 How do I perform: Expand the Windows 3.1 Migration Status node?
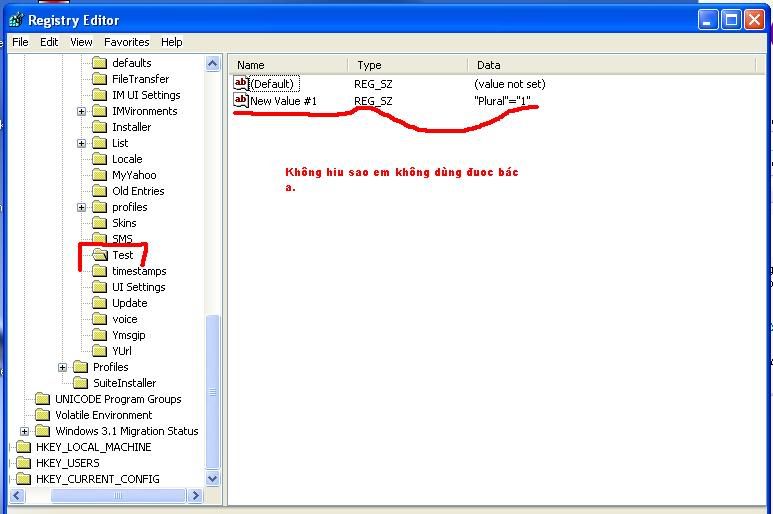pos(25,431)
